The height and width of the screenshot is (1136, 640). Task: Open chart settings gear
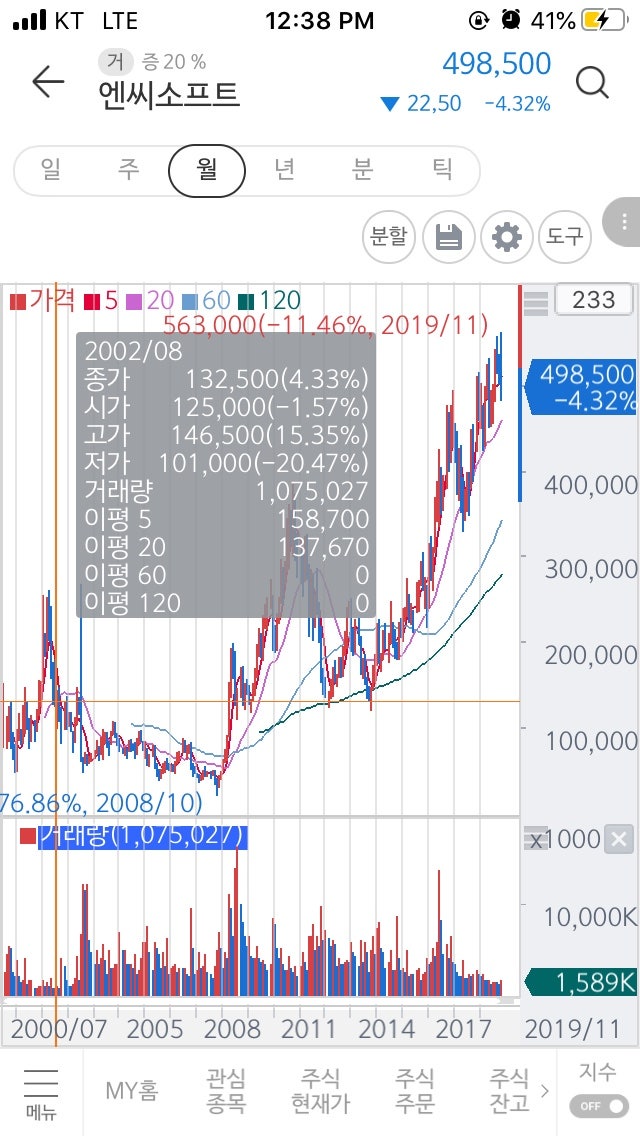click(x=507, y=237)
